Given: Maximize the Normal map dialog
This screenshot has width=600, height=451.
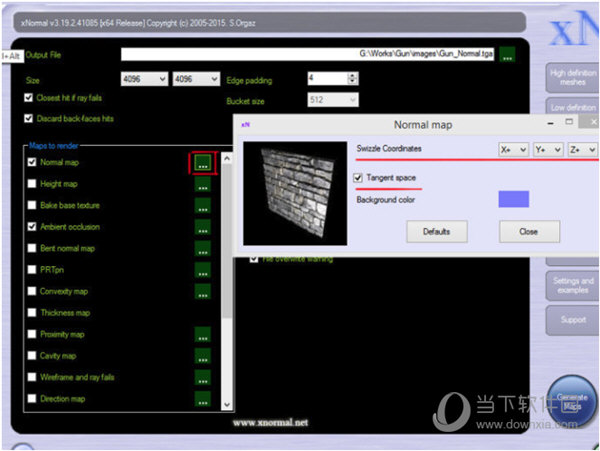Looking at the screenshot, I should pos(569,122).
